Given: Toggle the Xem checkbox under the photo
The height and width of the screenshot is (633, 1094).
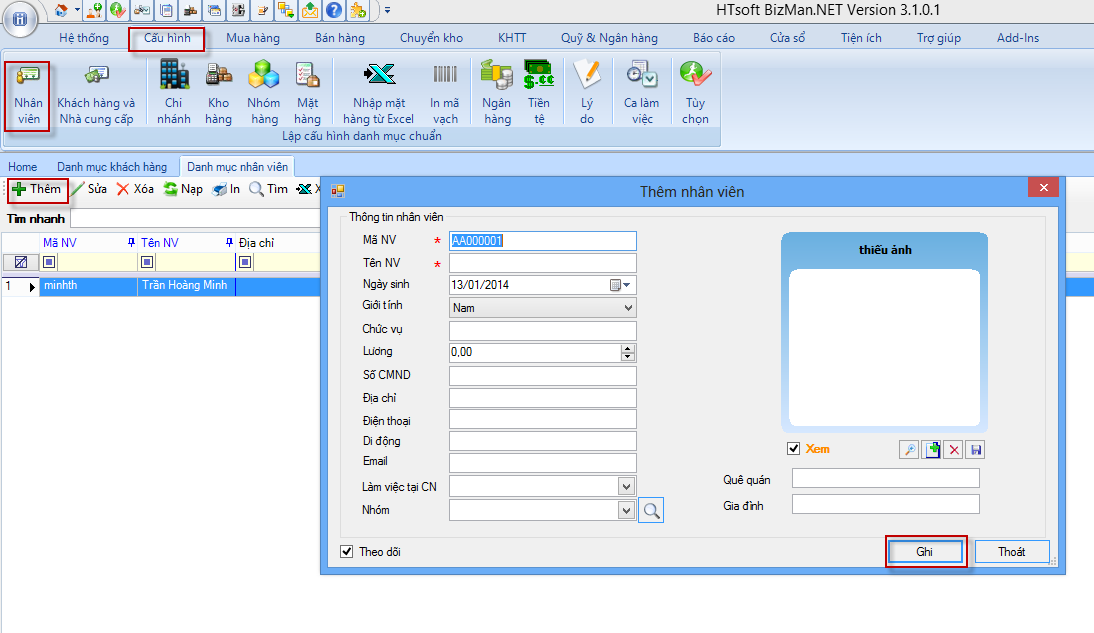Looking at the screenshot, I should click(794, 448).
